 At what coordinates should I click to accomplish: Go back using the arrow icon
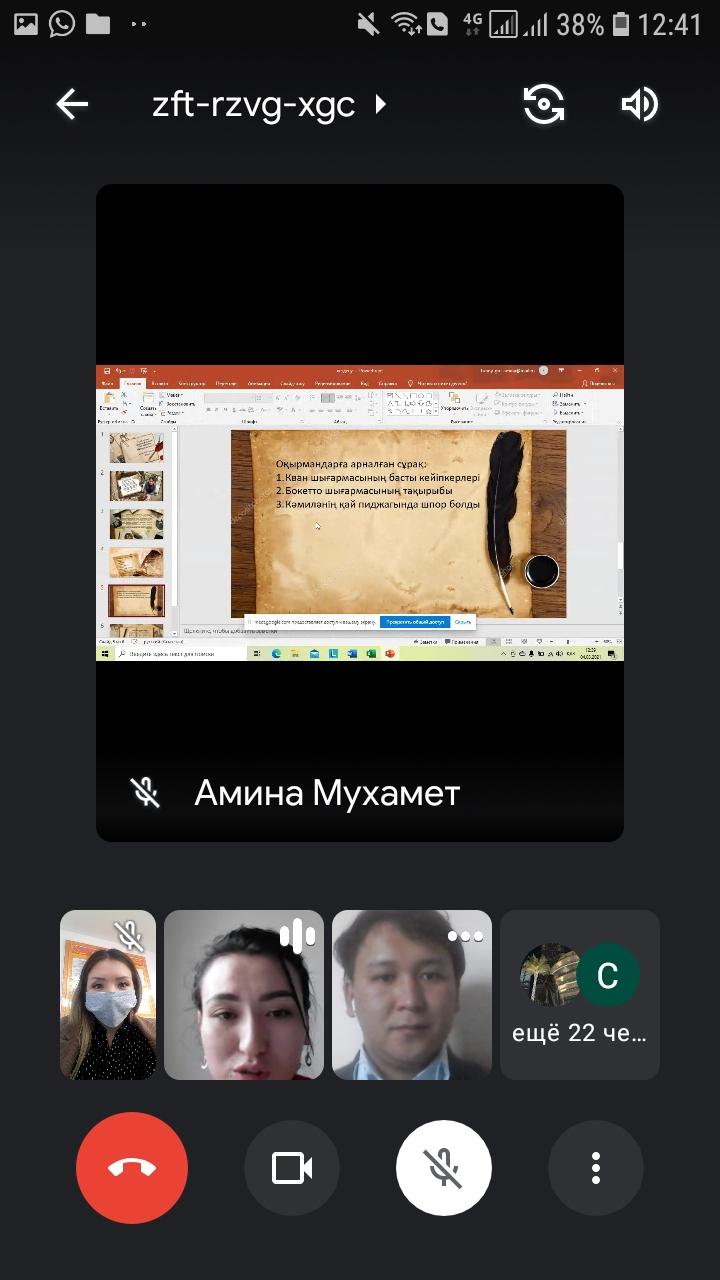point(72,104)
